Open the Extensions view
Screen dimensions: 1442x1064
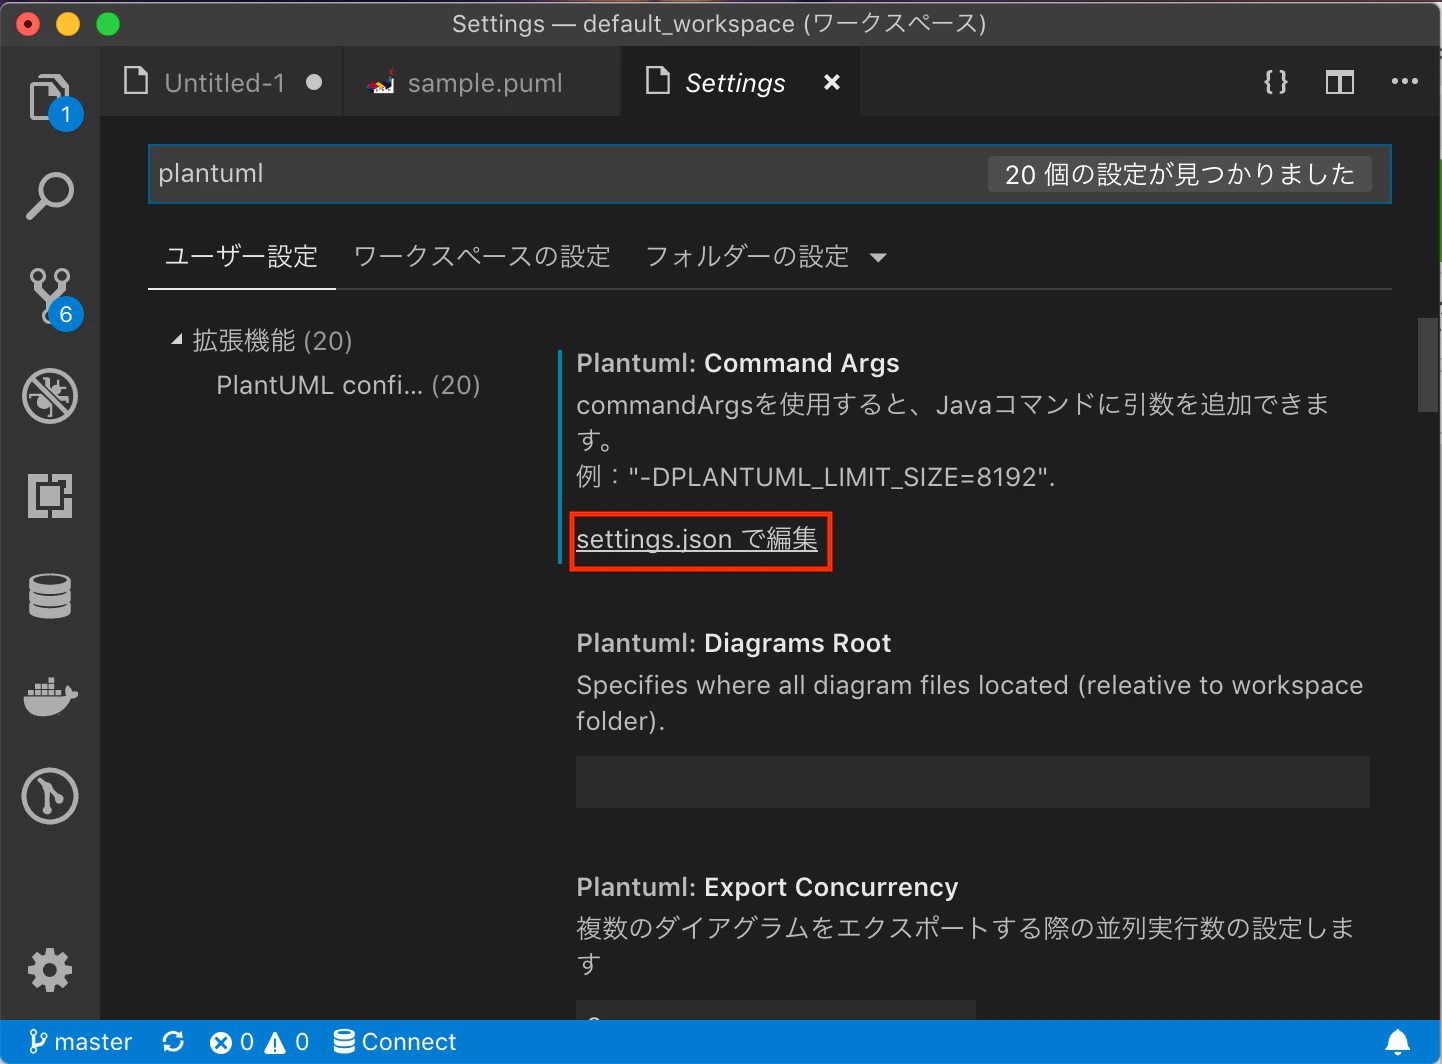pos(49,496)
